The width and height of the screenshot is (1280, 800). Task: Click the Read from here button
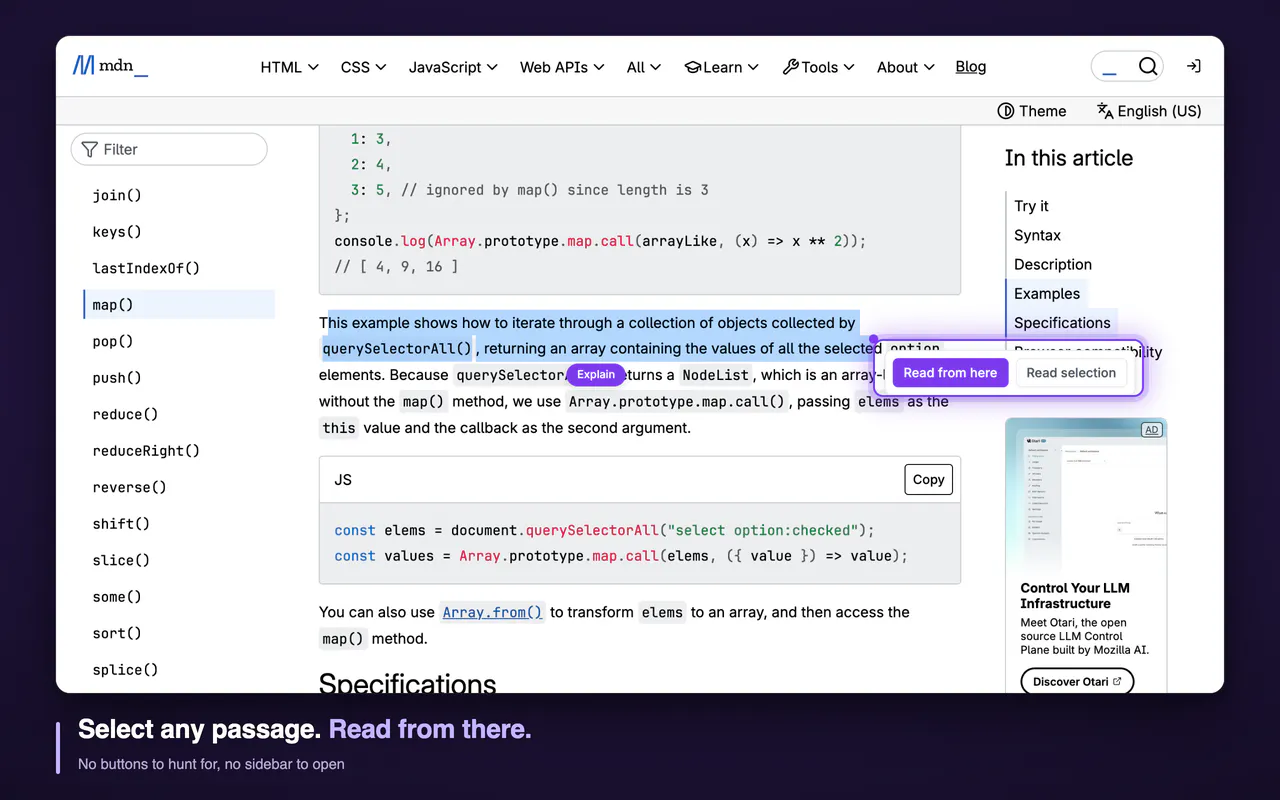[x=950, y=373]
